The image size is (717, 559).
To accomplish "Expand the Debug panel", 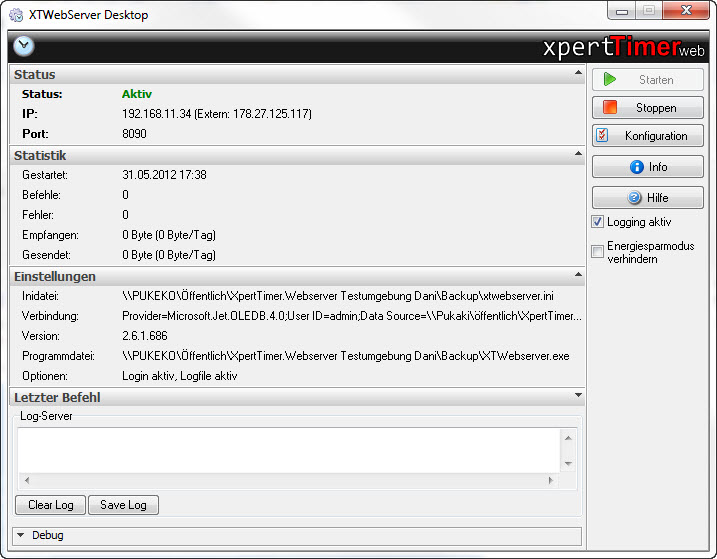I will point(21,535).
